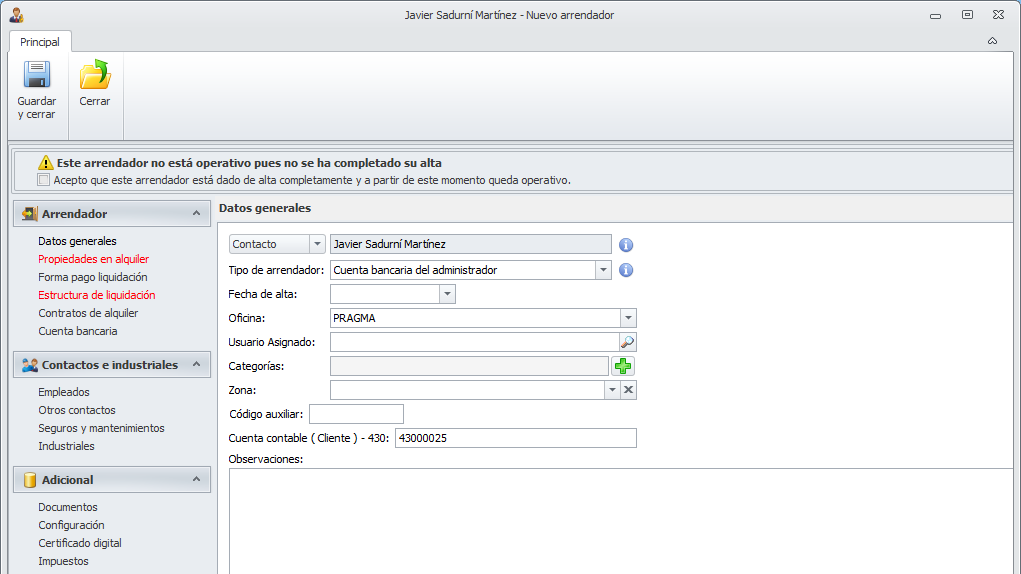1021x574 pixels.
Task: Collapse the Arrendador sidebar section
Action: (194, 214)
